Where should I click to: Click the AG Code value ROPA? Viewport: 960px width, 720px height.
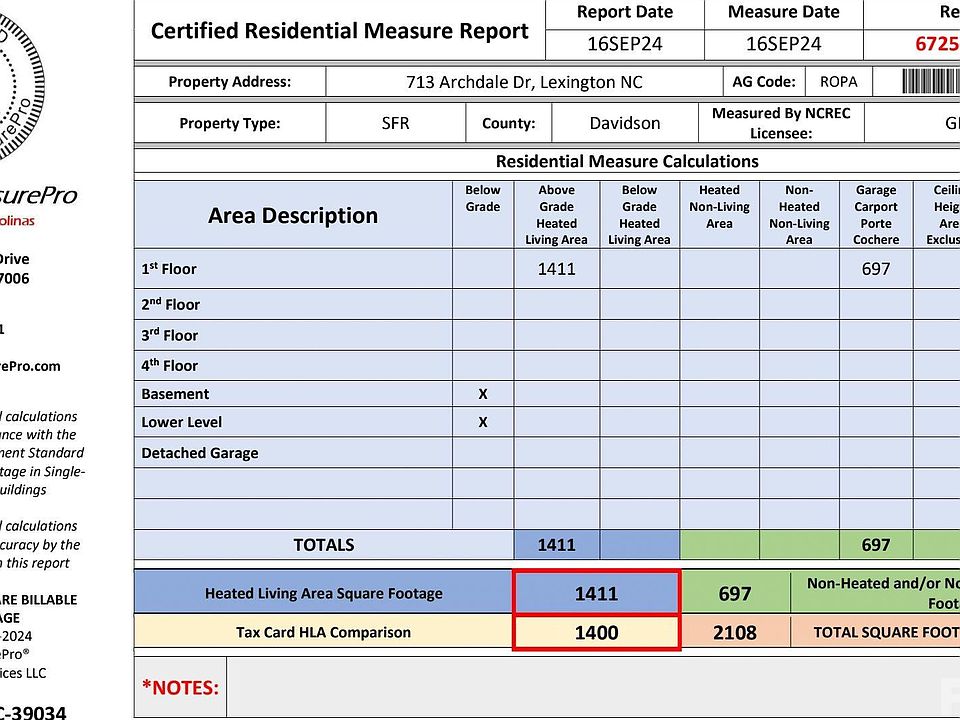point(838,82)
